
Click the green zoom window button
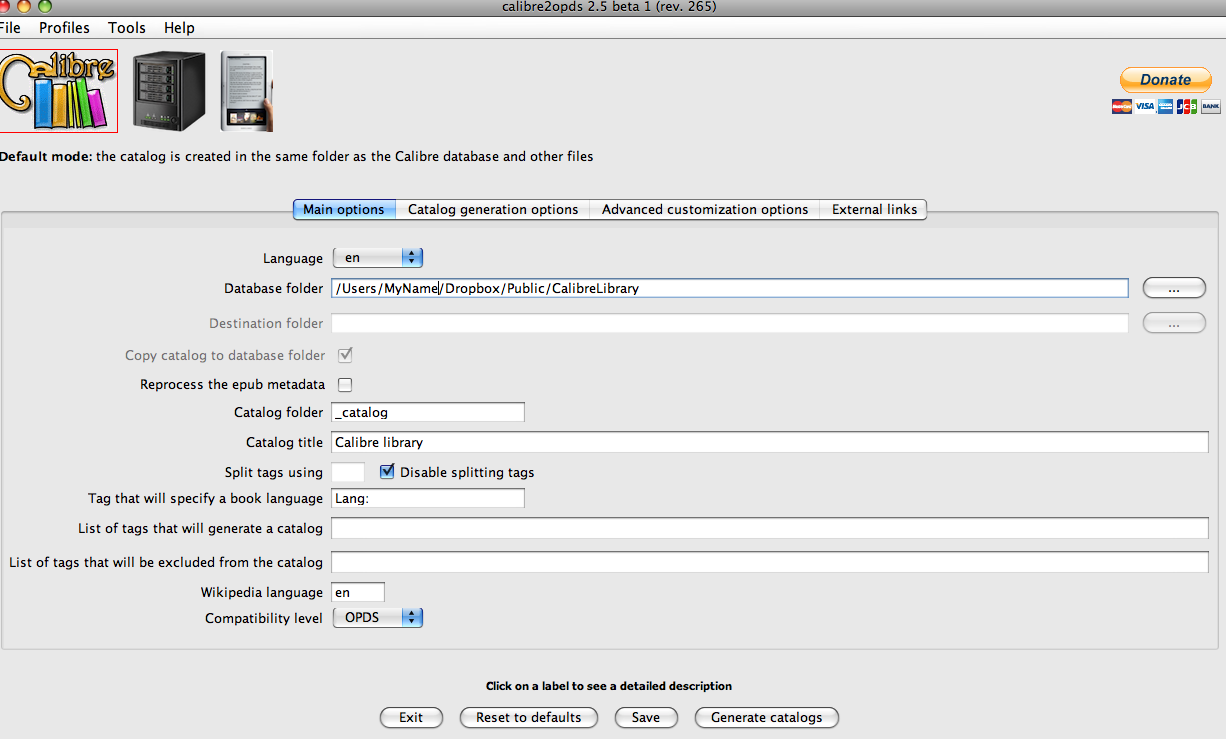coord(45,6)
